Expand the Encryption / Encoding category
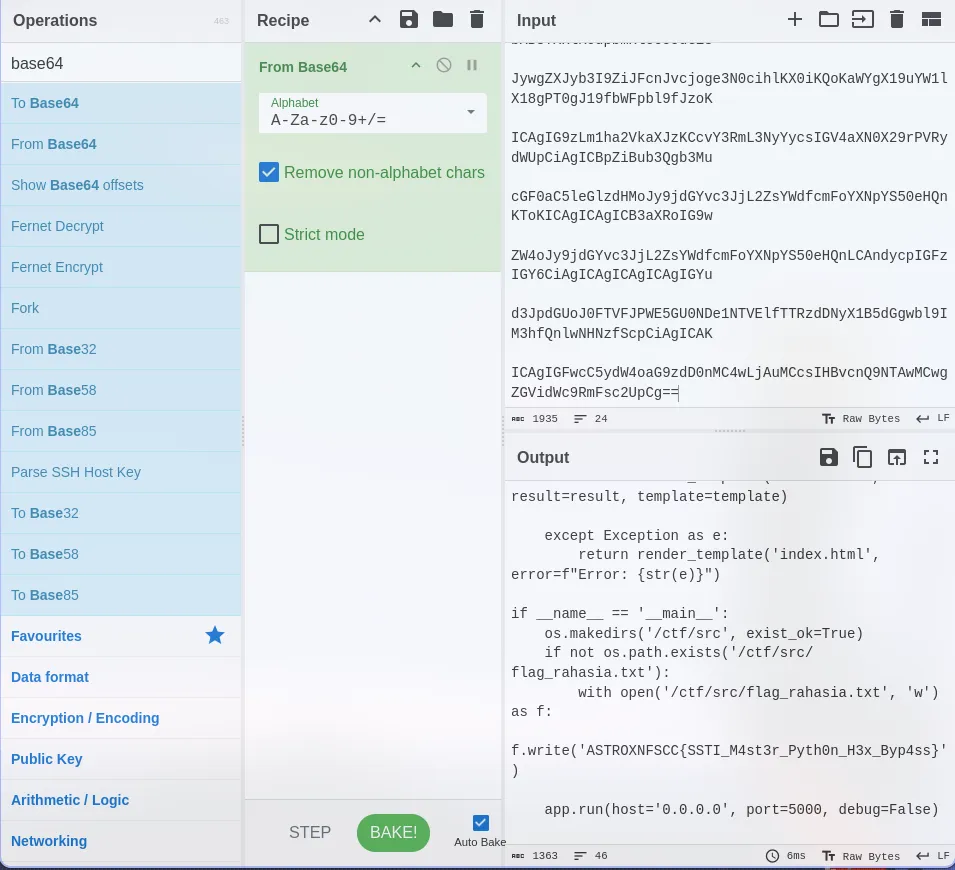This screenshot has height=870, width=955. coord(85,718)
